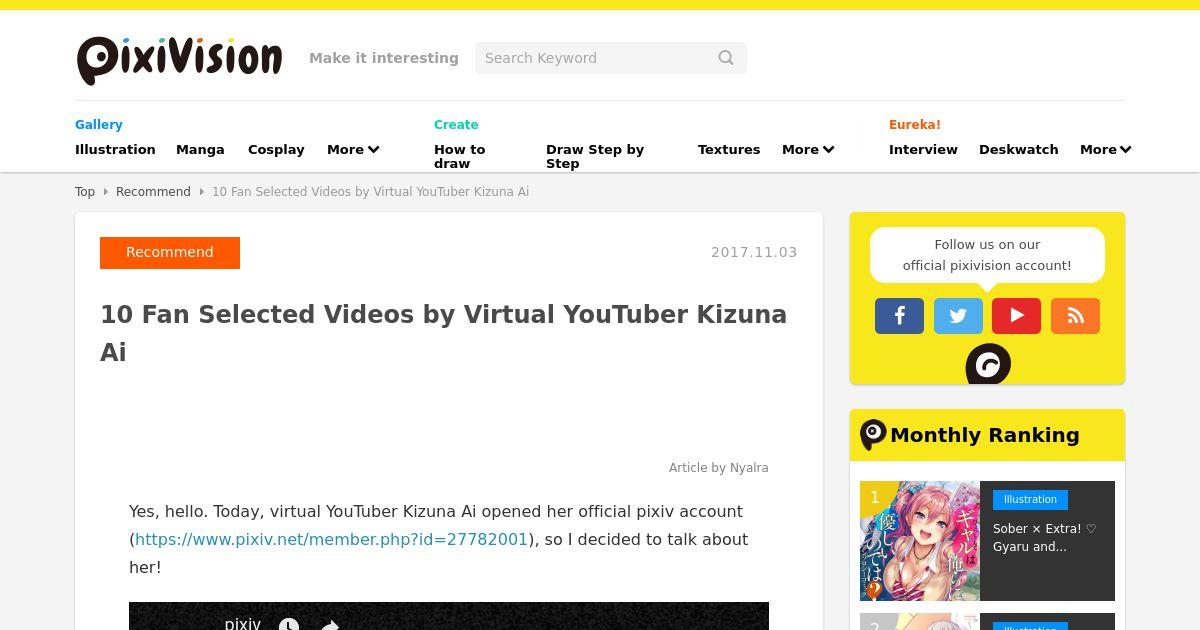Image resolution: width=1200 pixels, height=630 pixels.
Task: Click the Make it interesting tagline
Action: pos(384,58)
